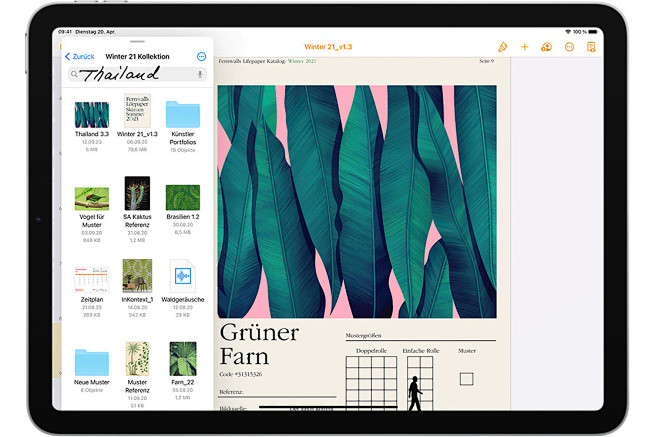The height and width of the screenshot is (437, 658).
Task: Select the Grüner Farn heading text
Action: click(x=258, y=343)
